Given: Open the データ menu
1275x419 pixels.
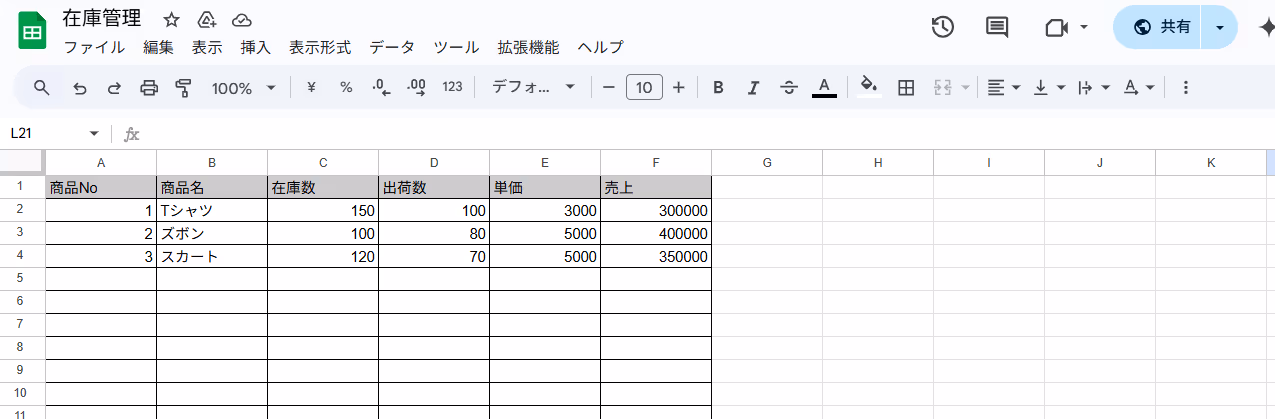Looking at the screenshot, I should tap(392, 47).
